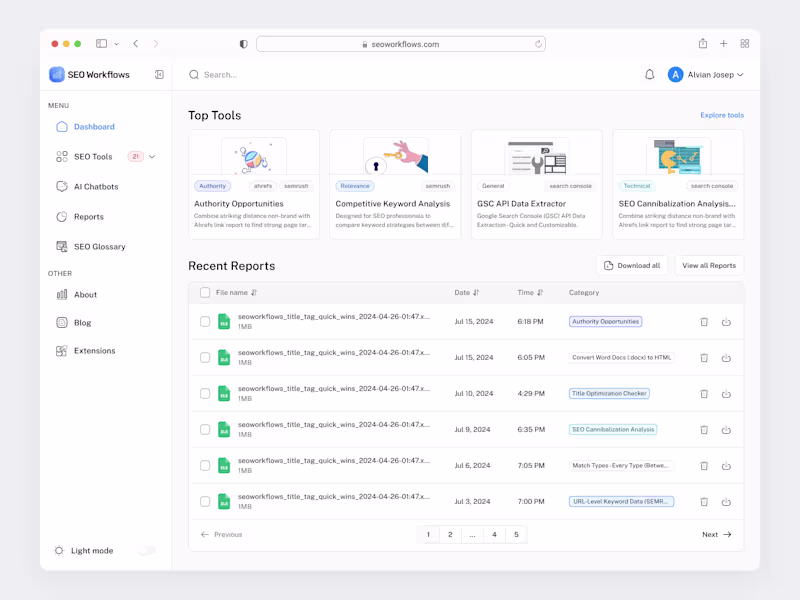
Task: Collapse the sidebar with the panel icon
Action: (x=159, y=74)
